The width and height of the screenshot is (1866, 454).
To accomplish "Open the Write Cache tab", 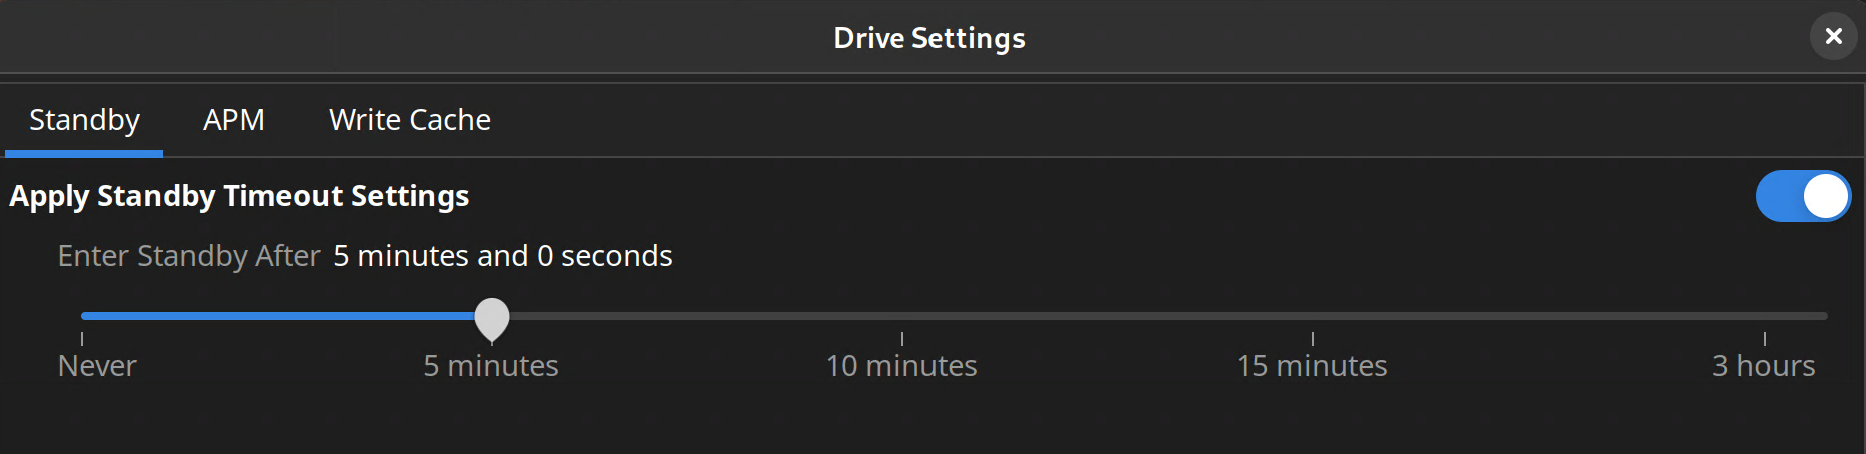I will click(x=410, y=120).
